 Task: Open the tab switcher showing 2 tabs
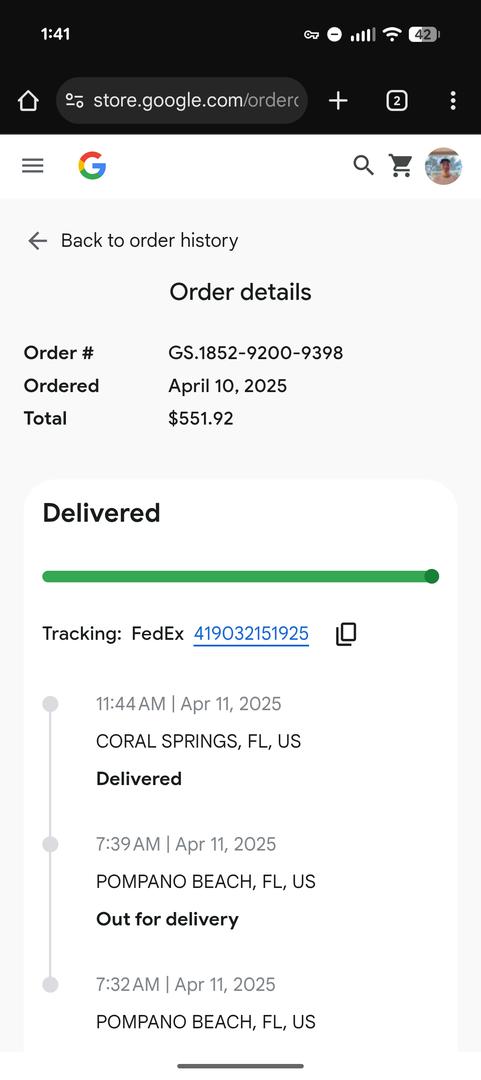pyautogui.click(x=396, y=101)
